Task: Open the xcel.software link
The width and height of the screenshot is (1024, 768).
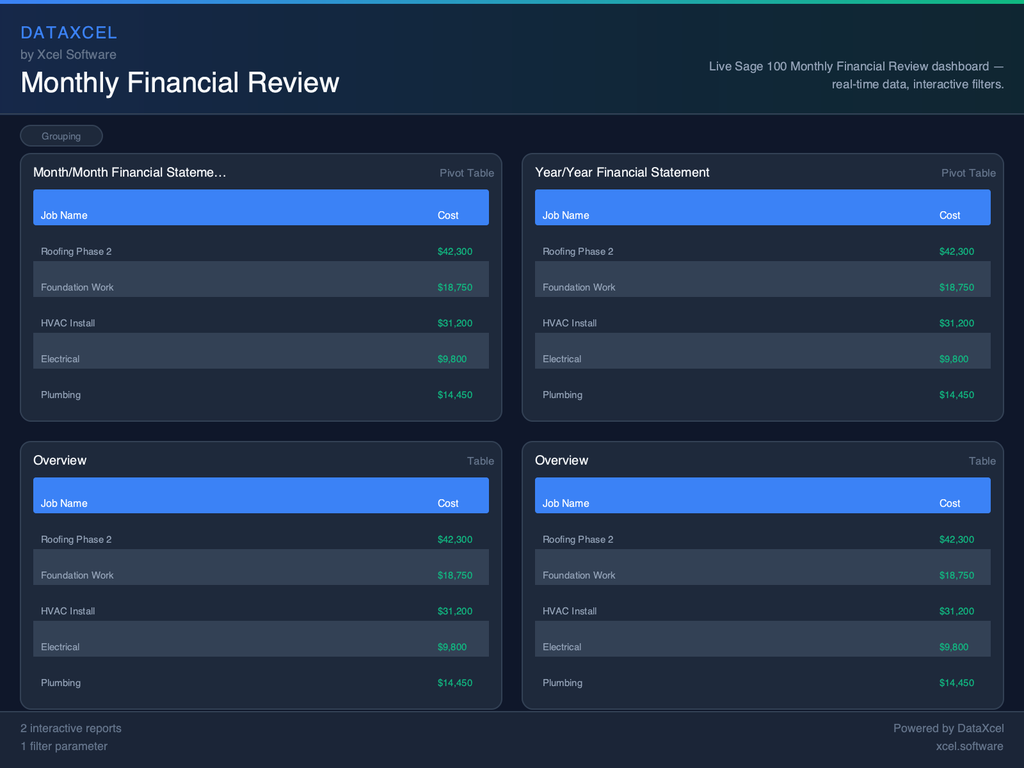Action: [968, 746]
